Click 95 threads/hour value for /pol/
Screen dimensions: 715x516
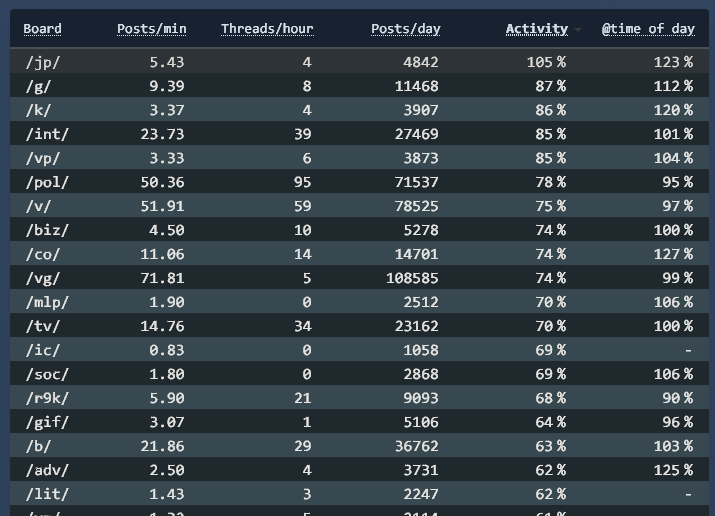tap(302, 182)
